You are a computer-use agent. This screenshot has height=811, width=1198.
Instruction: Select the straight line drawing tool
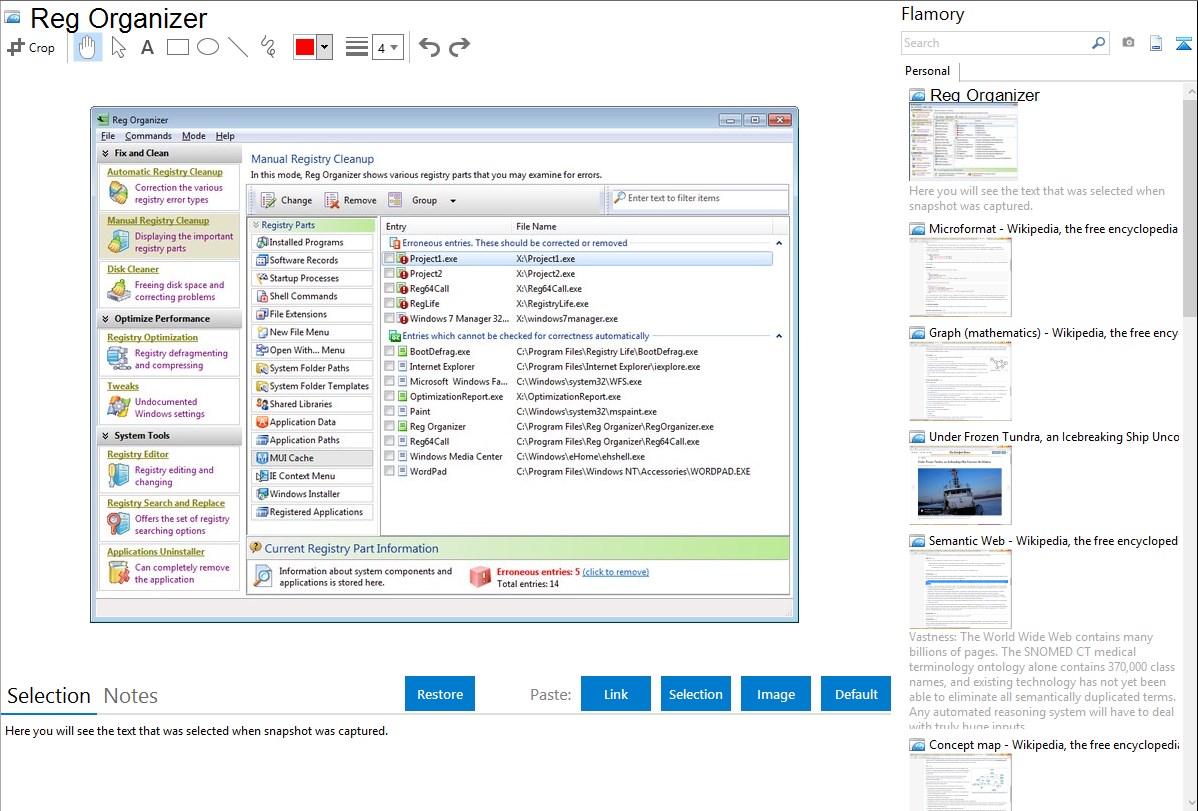coord(238,47)
